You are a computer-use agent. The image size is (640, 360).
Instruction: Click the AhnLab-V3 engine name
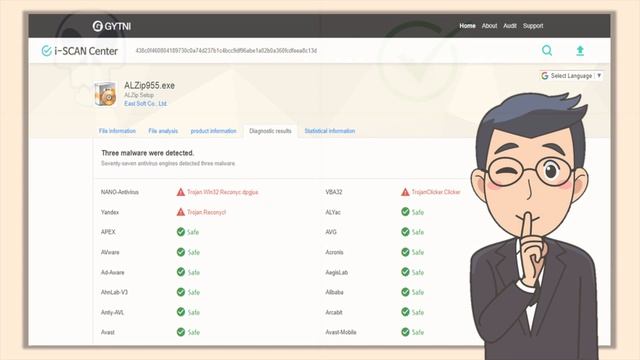(114, 292)
